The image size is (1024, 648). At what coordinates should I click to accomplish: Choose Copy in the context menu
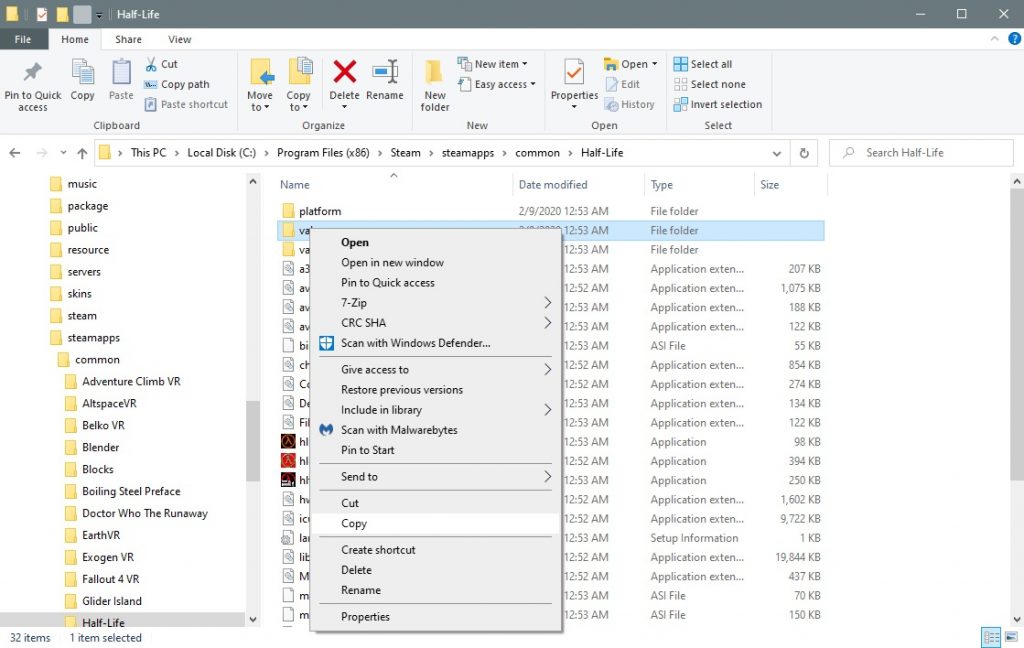pos(436,523)
